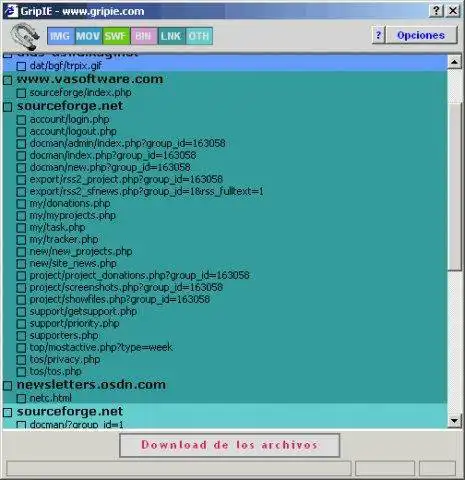Check docman/index.php?group_id=163058 checkbox
The height and width of the screenshot is (480, 465).
click(21, 156)
